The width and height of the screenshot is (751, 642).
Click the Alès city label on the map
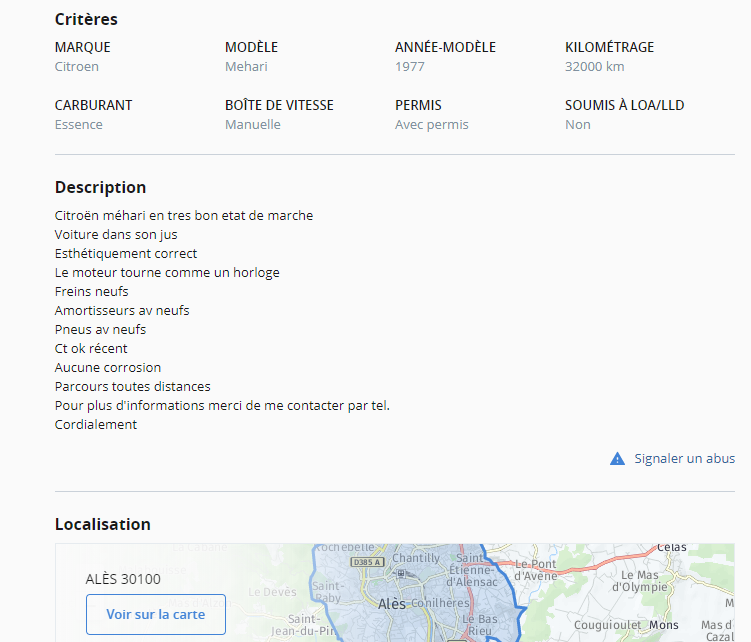click(392, 604)
